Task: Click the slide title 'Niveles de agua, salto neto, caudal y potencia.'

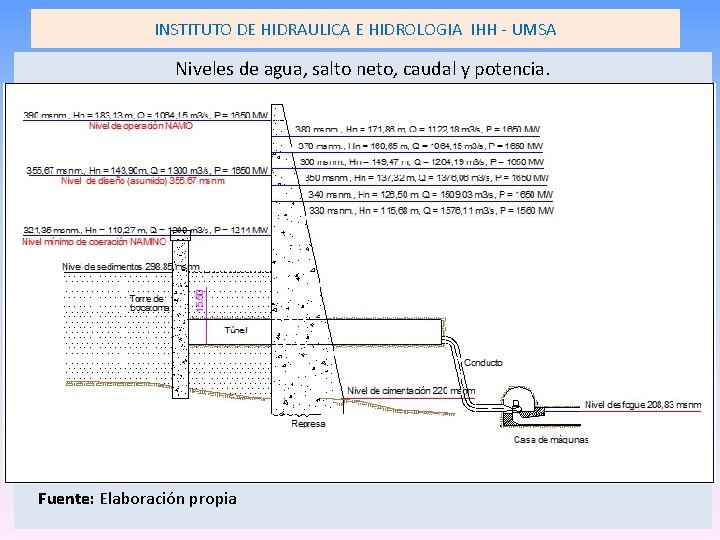Action: point(363,69)
